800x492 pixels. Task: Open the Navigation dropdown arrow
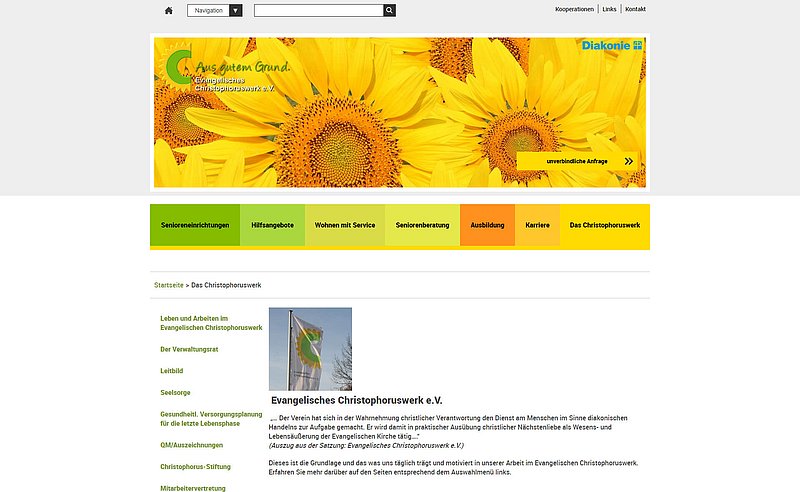(235, 10)
